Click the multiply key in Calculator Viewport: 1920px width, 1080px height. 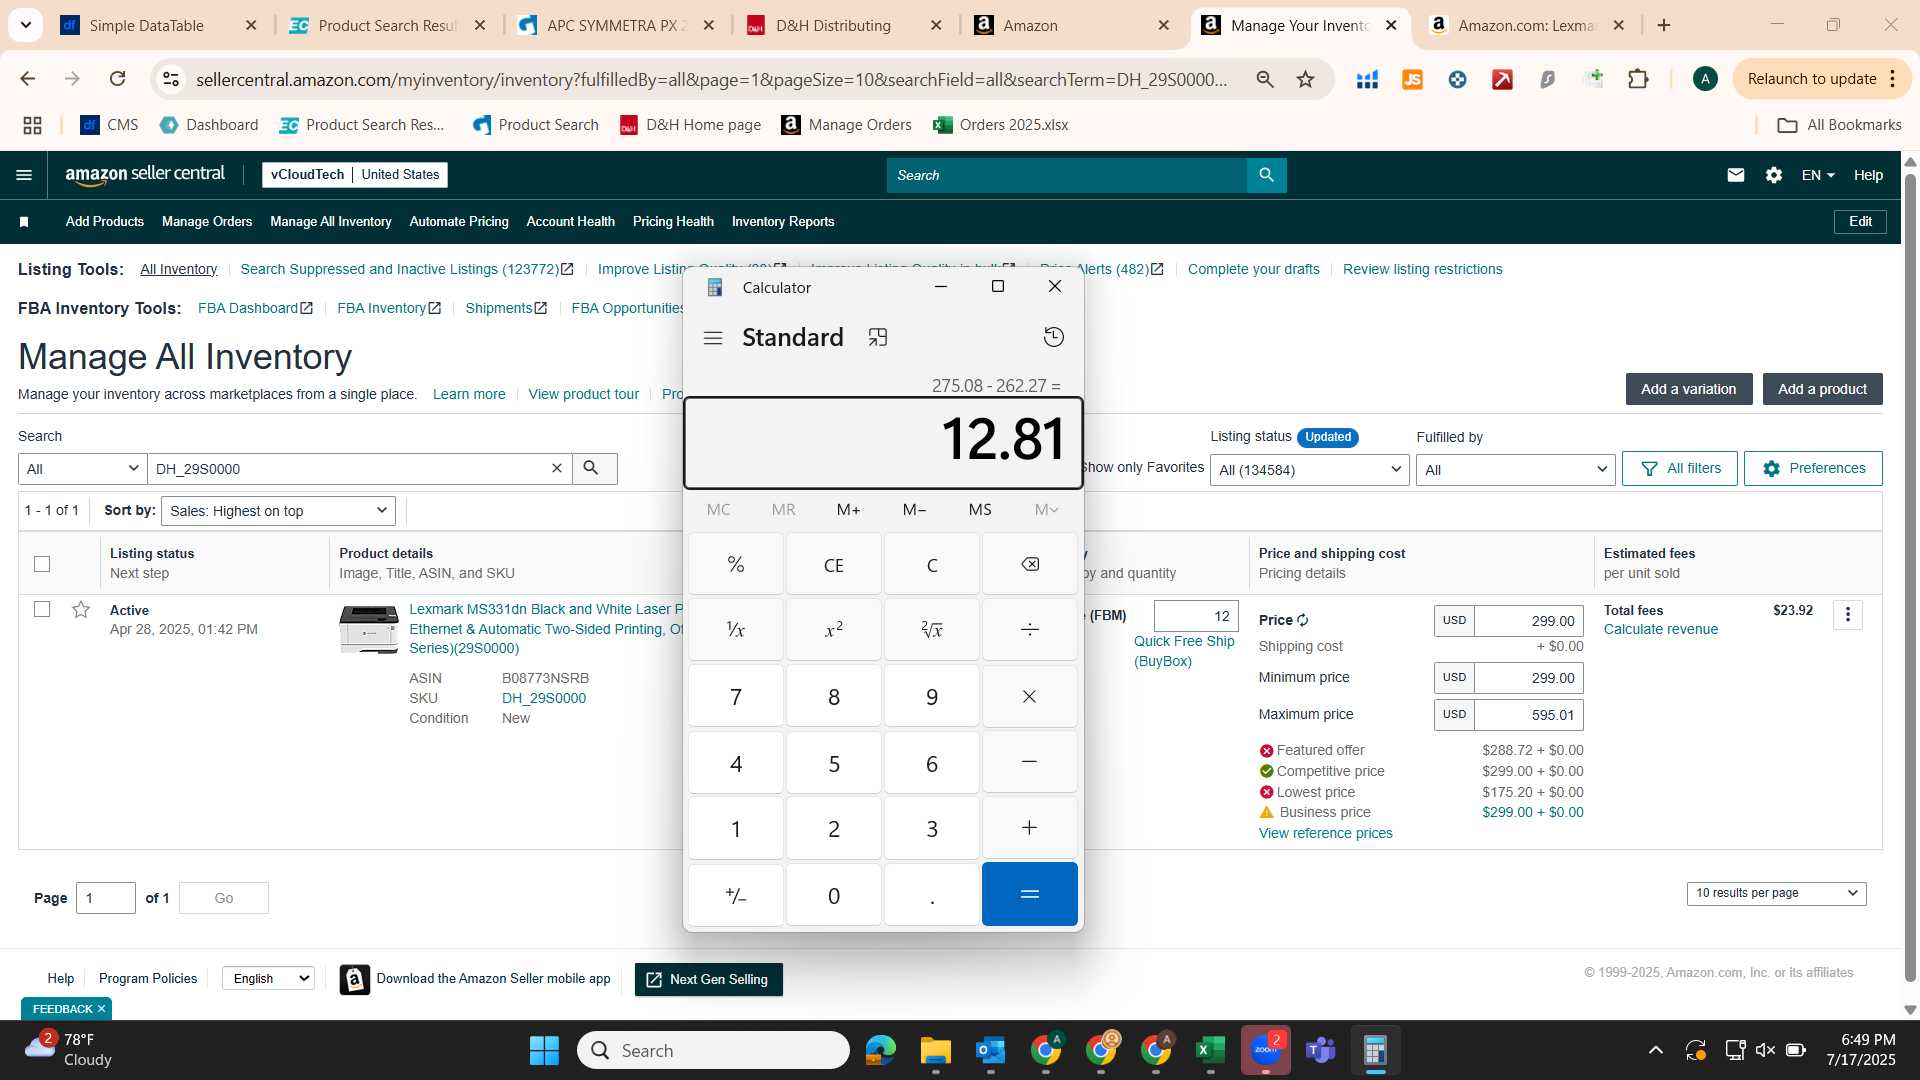coord(1029,696)
